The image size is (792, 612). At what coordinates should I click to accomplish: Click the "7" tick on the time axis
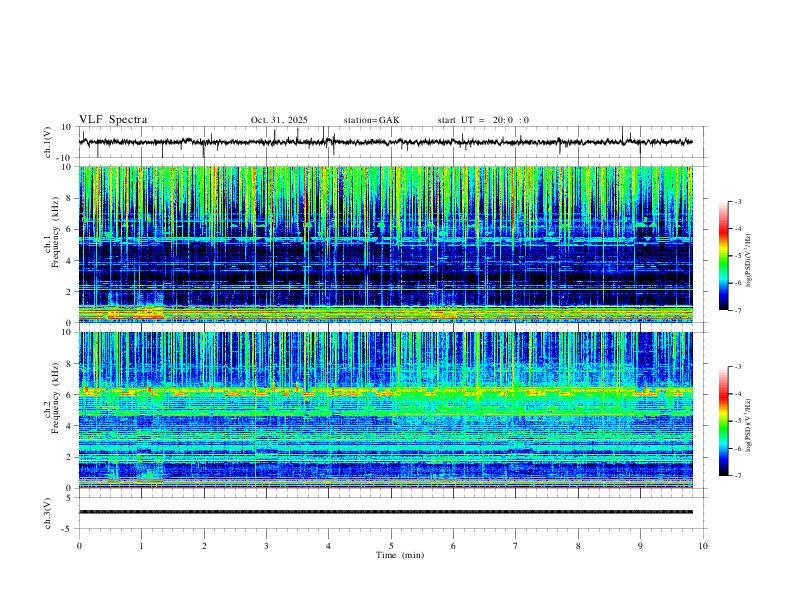pyautogui.click(x=516, y=546)
